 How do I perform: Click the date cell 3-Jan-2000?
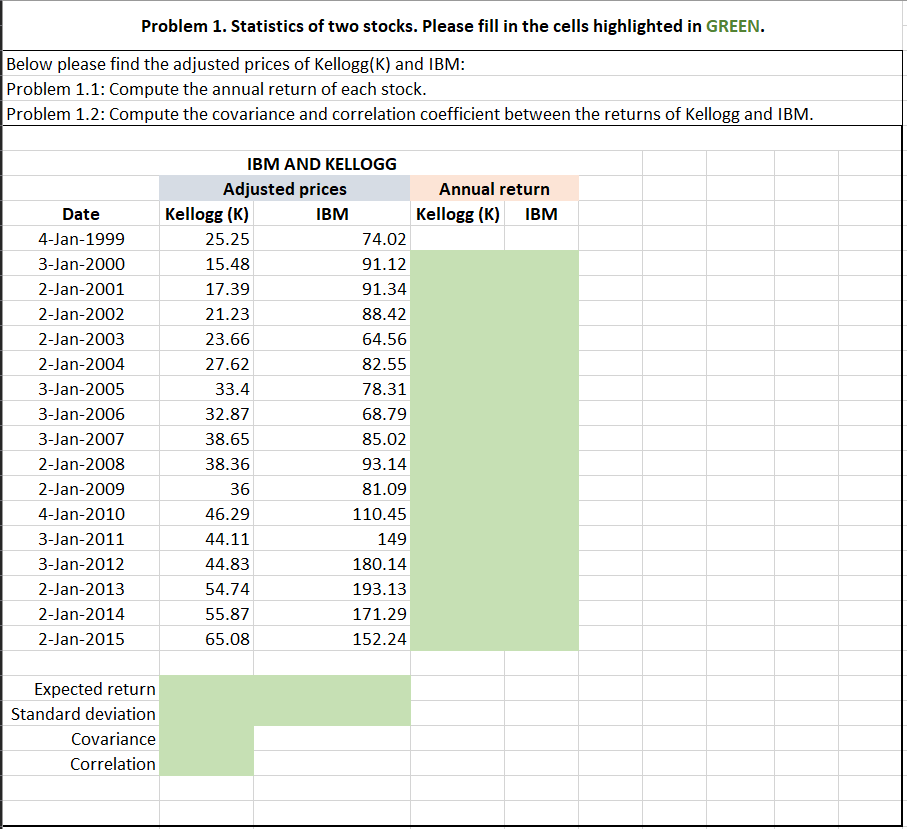coord(81,263)
